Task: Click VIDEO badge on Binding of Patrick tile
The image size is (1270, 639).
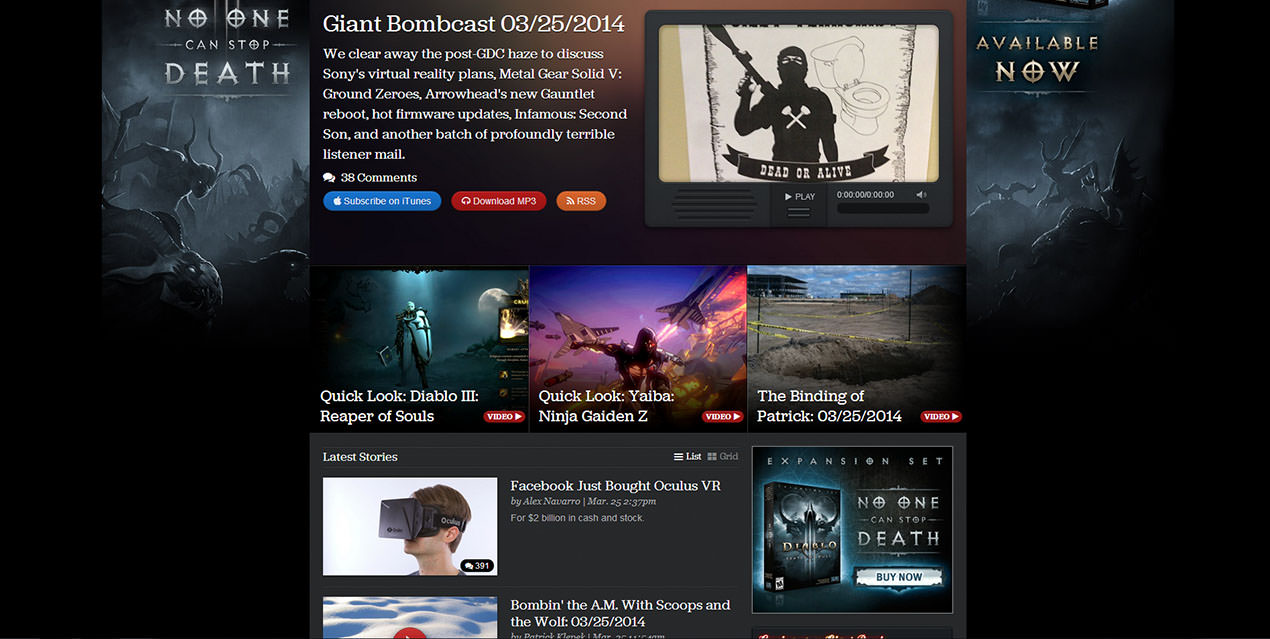Action: coord(941,416)
